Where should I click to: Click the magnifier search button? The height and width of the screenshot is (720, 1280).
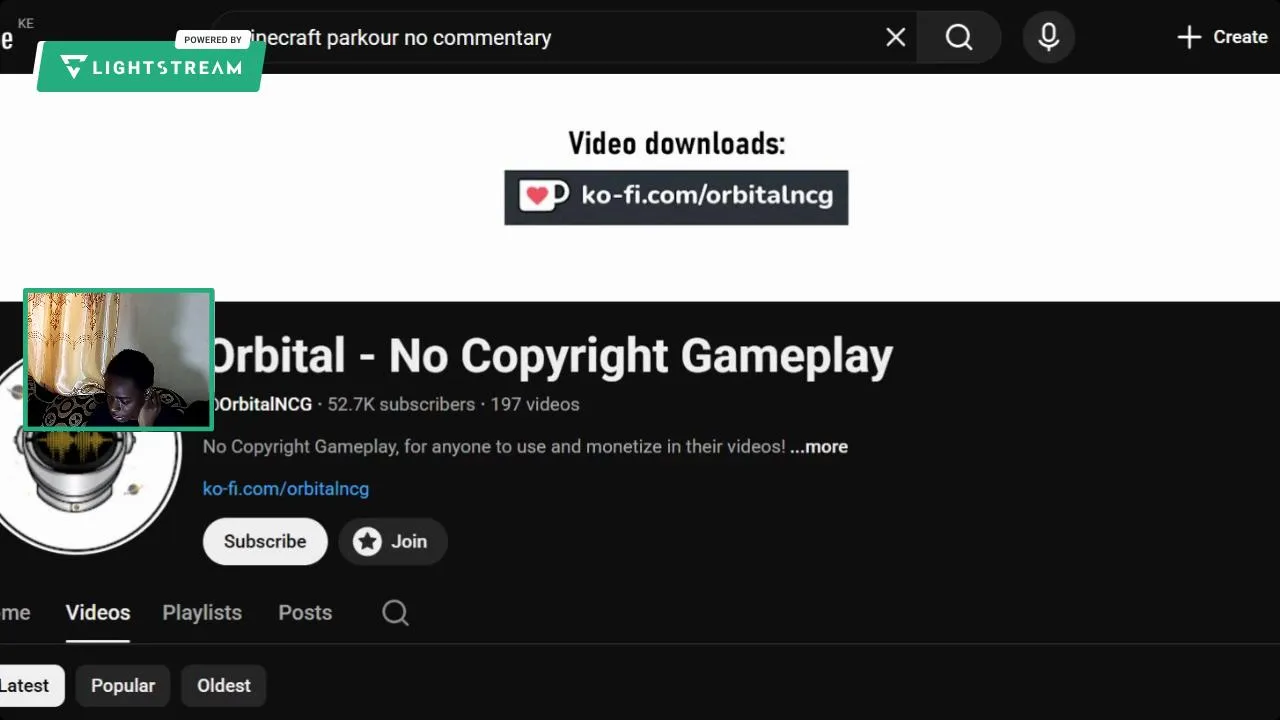[959, 37]
